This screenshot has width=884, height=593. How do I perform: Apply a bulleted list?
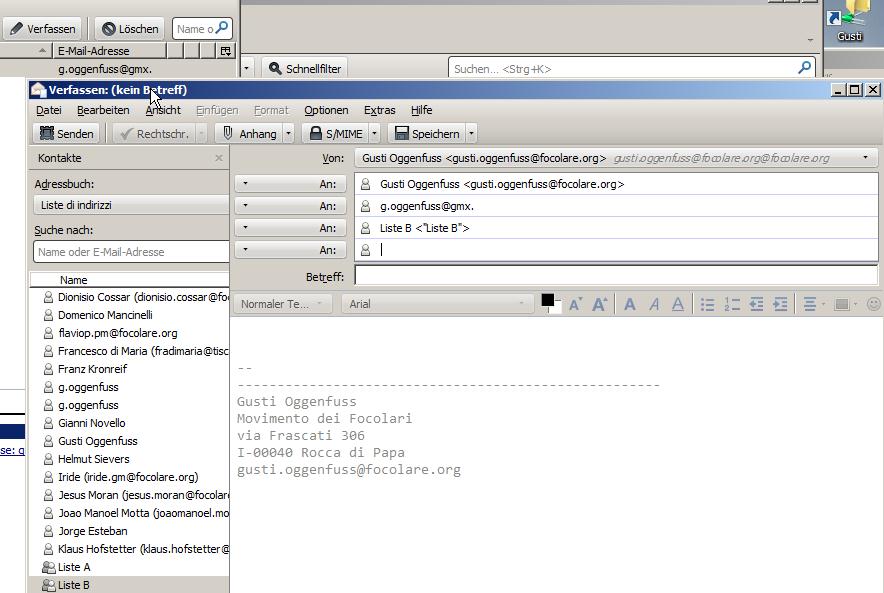[707, 304]
